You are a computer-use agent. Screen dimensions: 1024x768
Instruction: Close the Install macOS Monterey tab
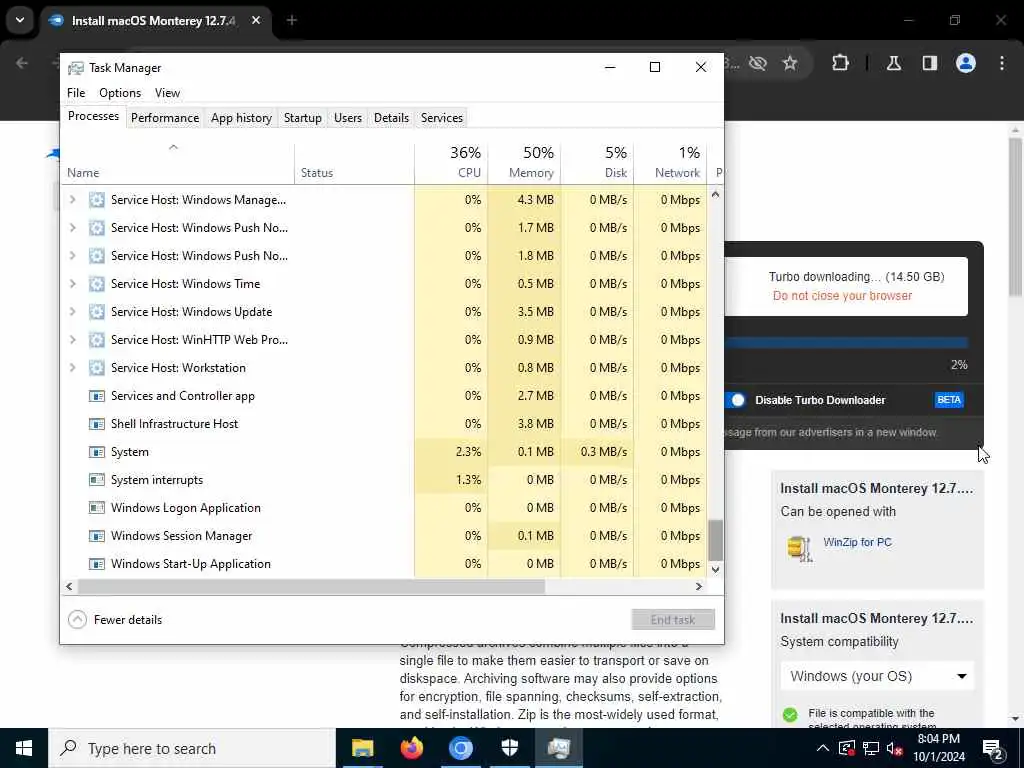[x=256, y=20]
